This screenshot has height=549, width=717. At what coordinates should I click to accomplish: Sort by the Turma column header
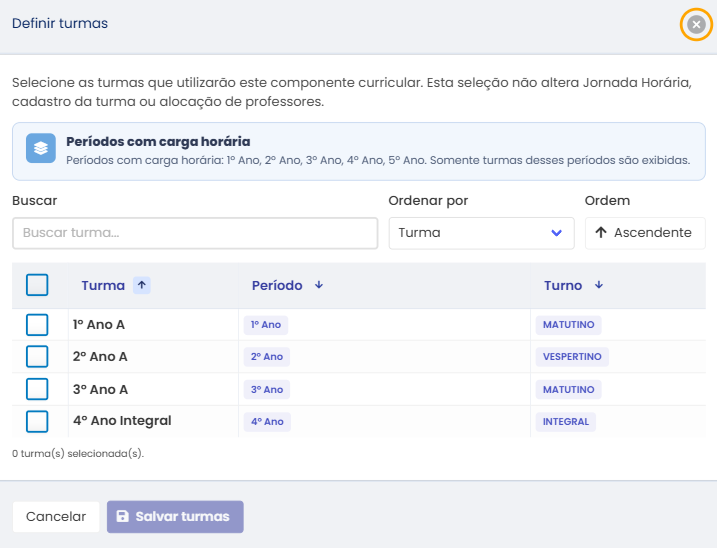(103, 286)
